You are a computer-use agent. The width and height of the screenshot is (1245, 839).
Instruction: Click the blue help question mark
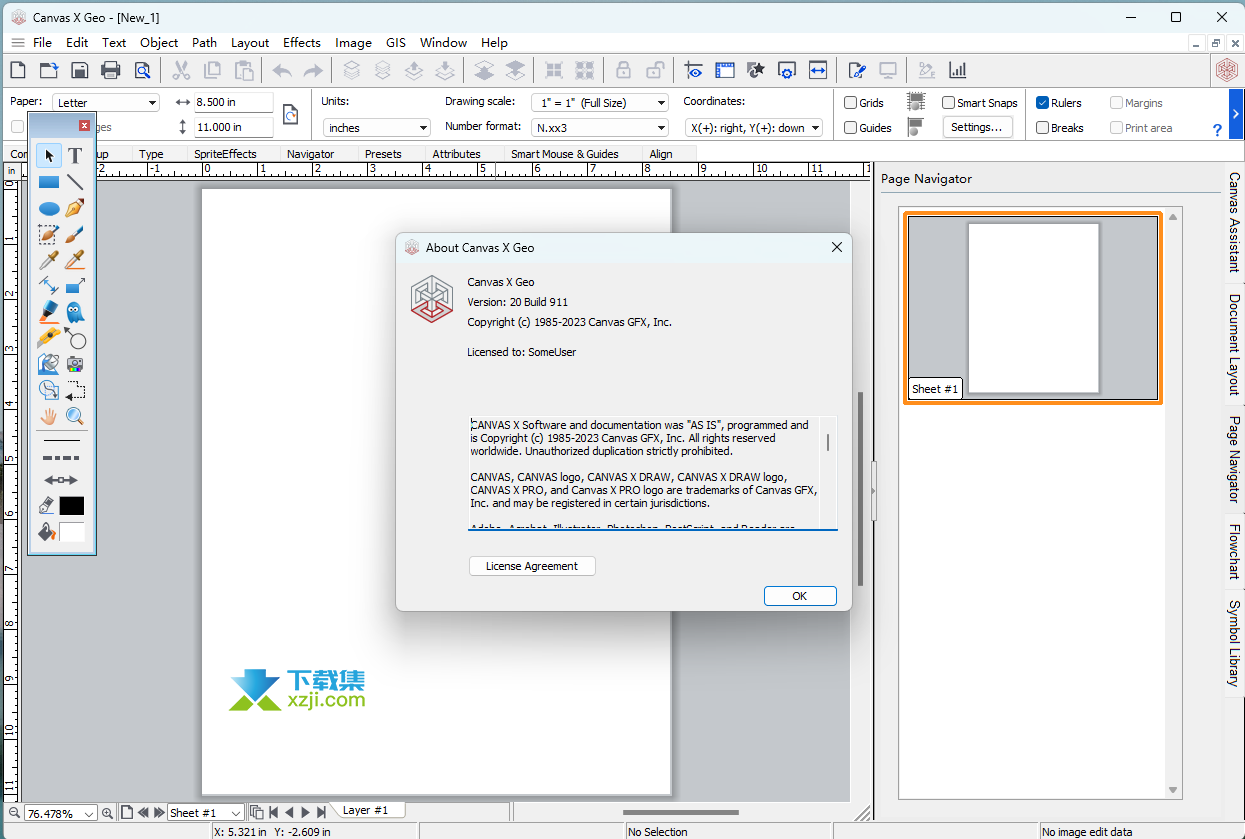(1217, 130)
